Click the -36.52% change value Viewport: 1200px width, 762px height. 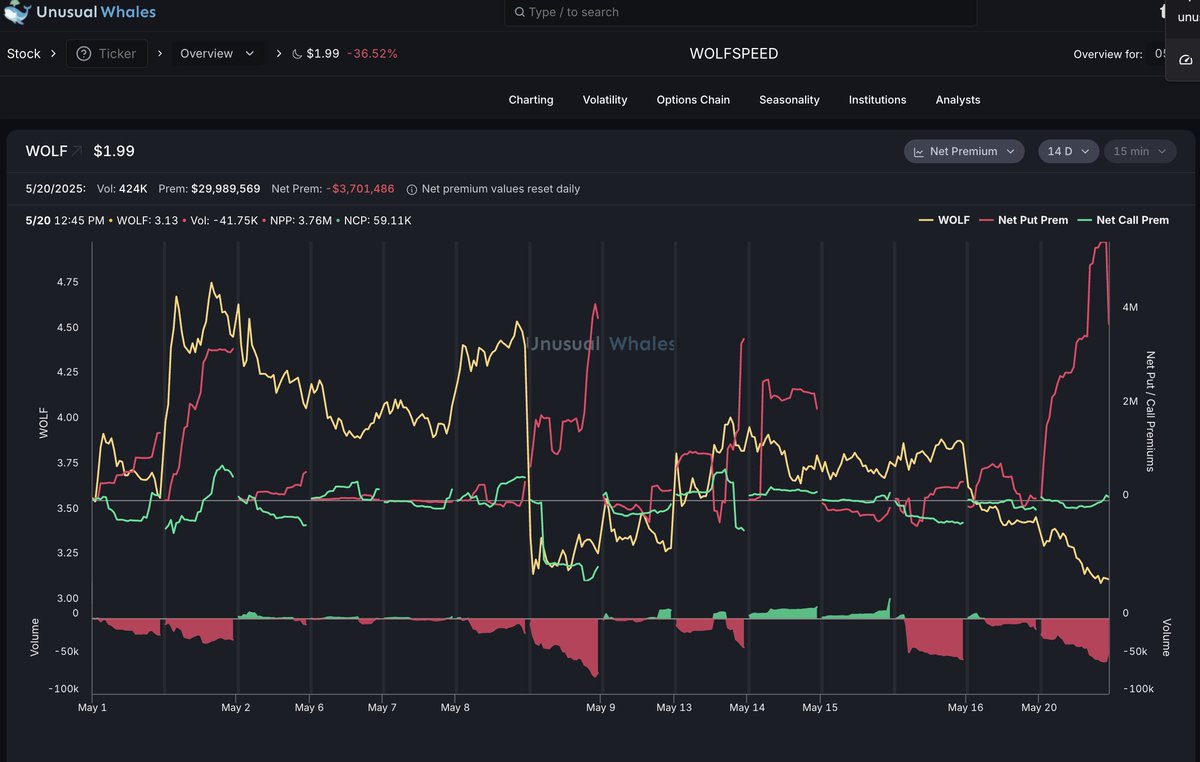[372, 54]
